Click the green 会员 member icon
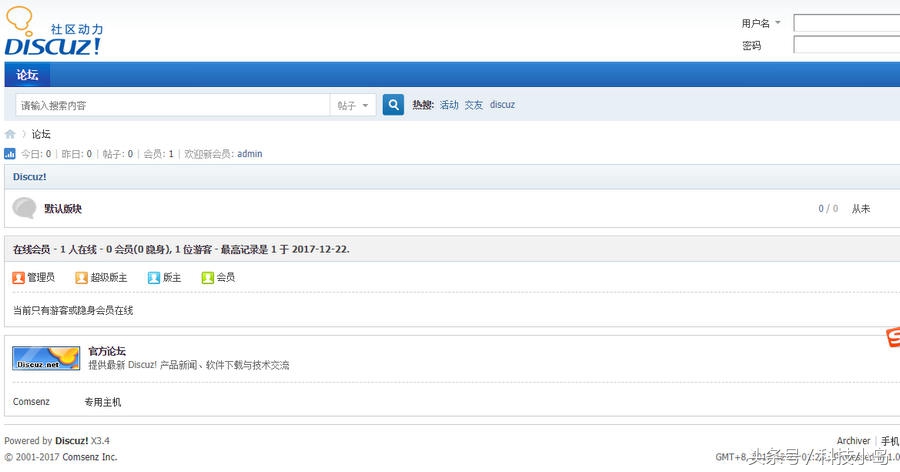Image resolution: width=900 pixels, height=472 pixels. point(207,277)
